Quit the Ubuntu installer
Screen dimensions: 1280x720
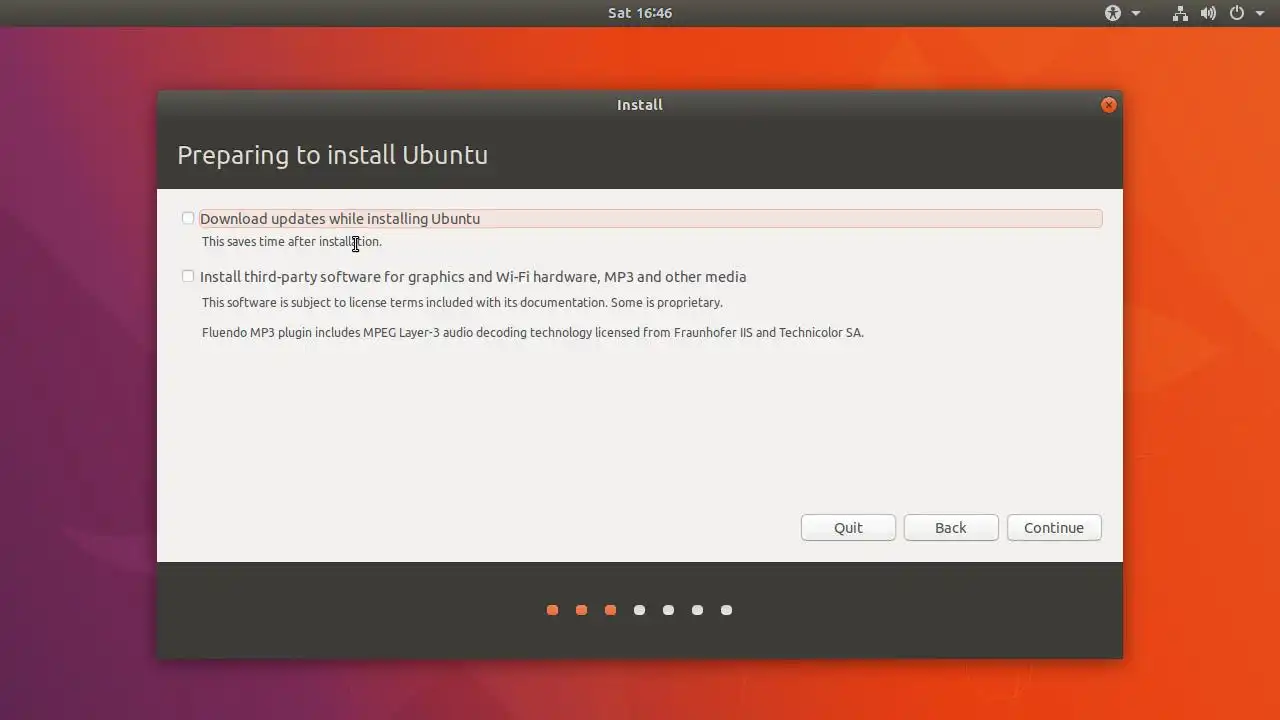pos(848,528)
